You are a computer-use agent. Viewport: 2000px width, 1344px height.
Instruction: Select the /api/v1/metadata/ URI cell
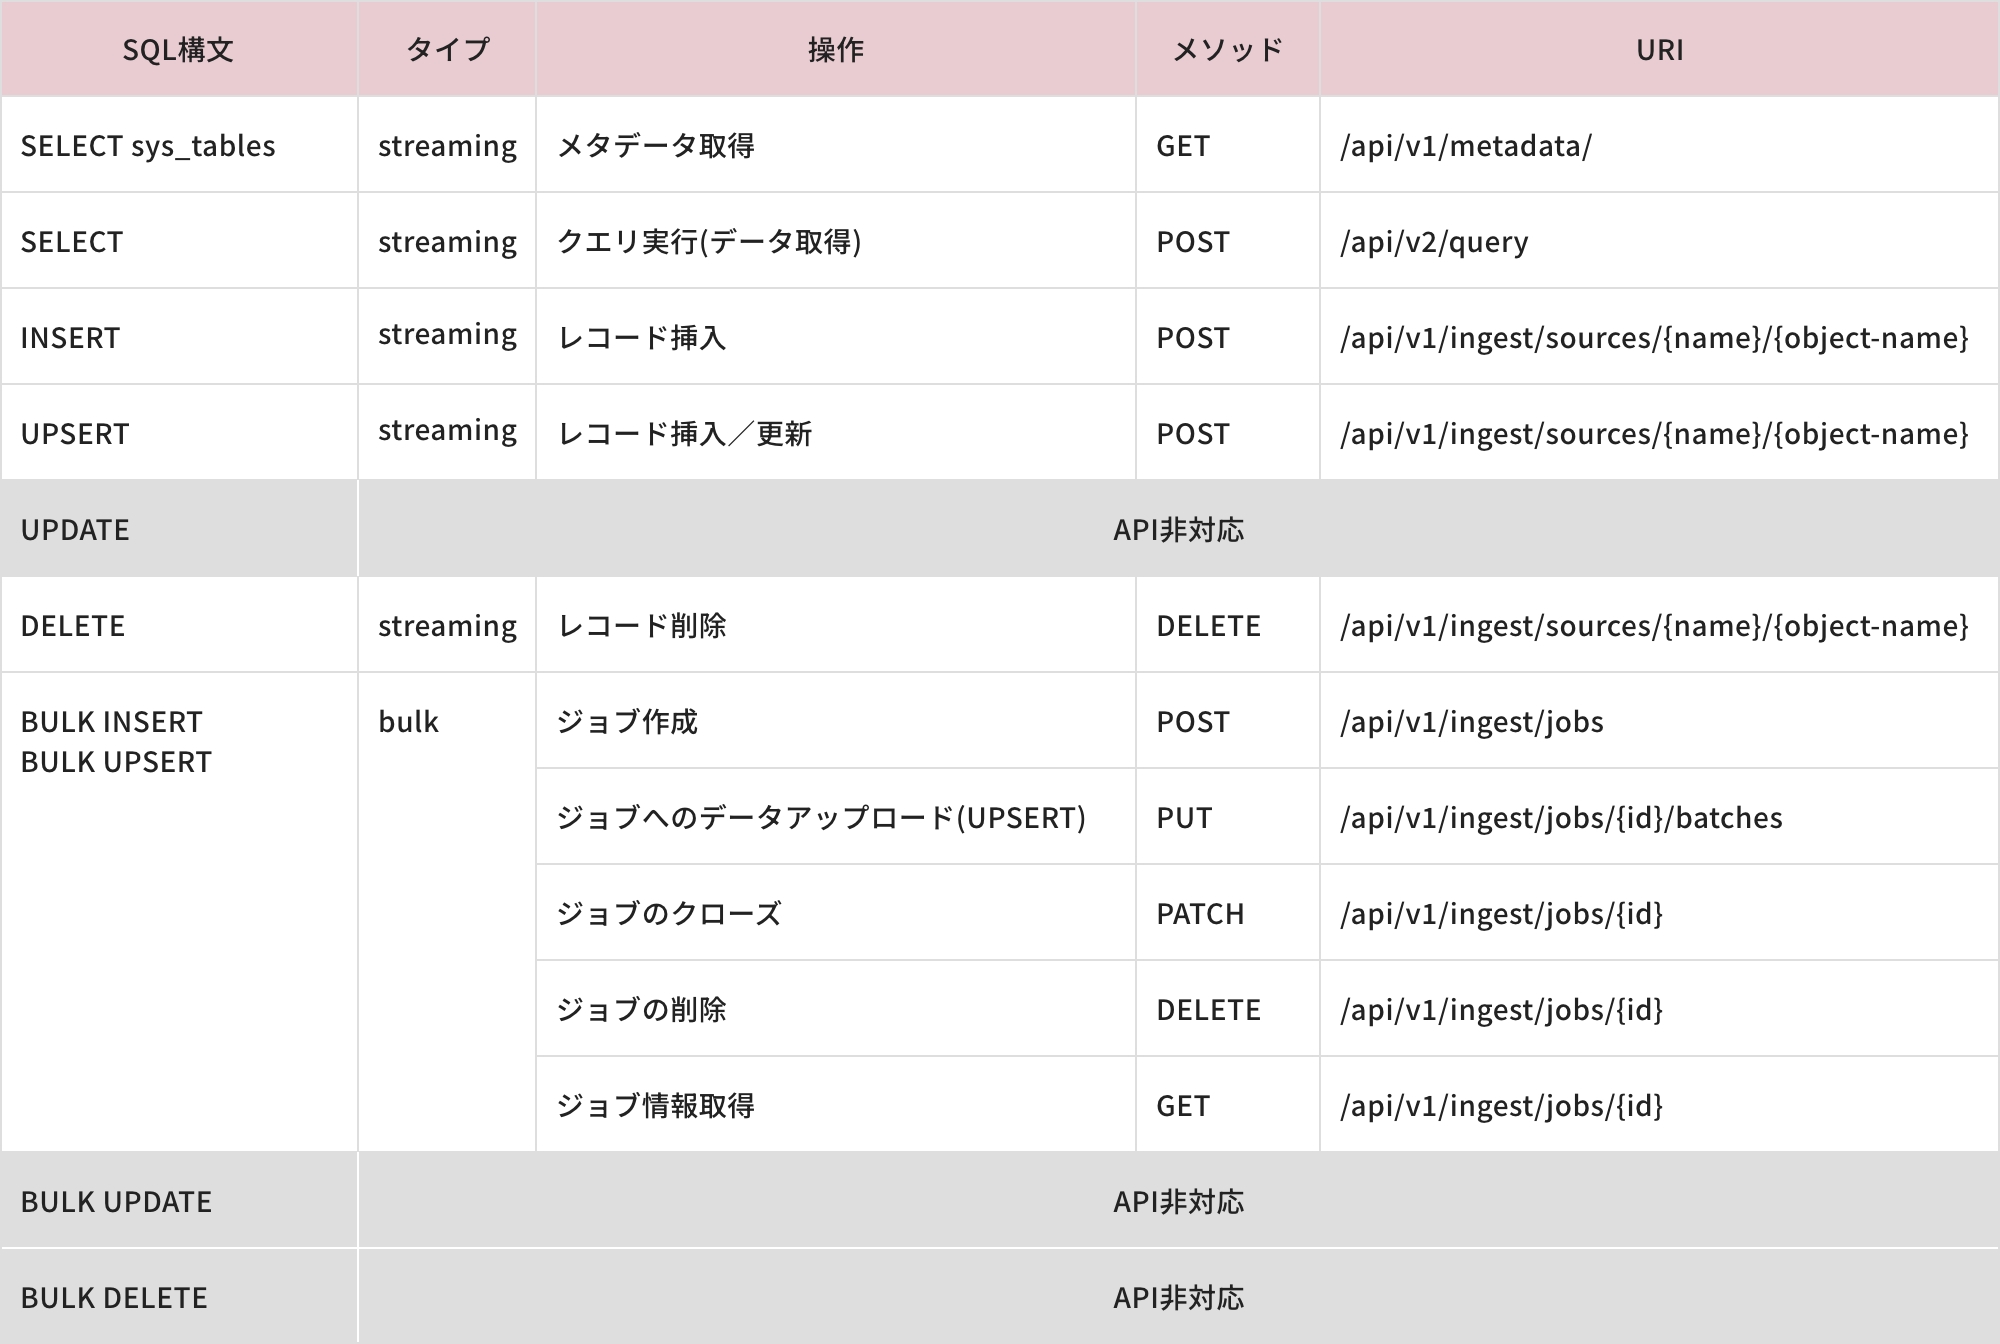(x=1465, y=146)
